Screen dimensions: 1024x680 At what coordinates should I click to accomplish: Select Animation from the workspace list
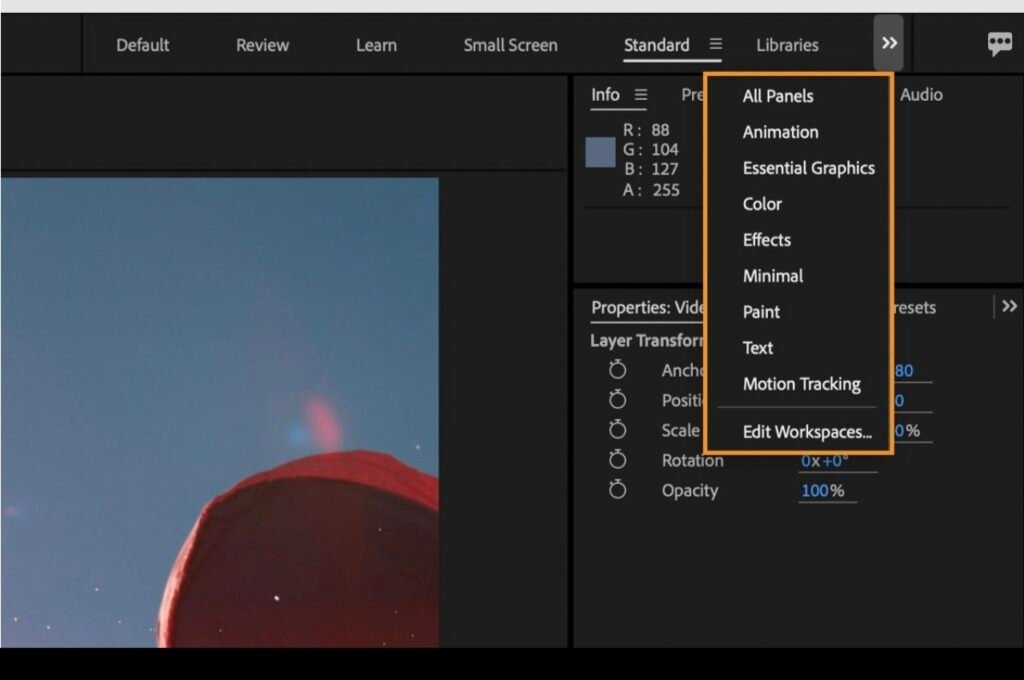[x=780, y=132]
